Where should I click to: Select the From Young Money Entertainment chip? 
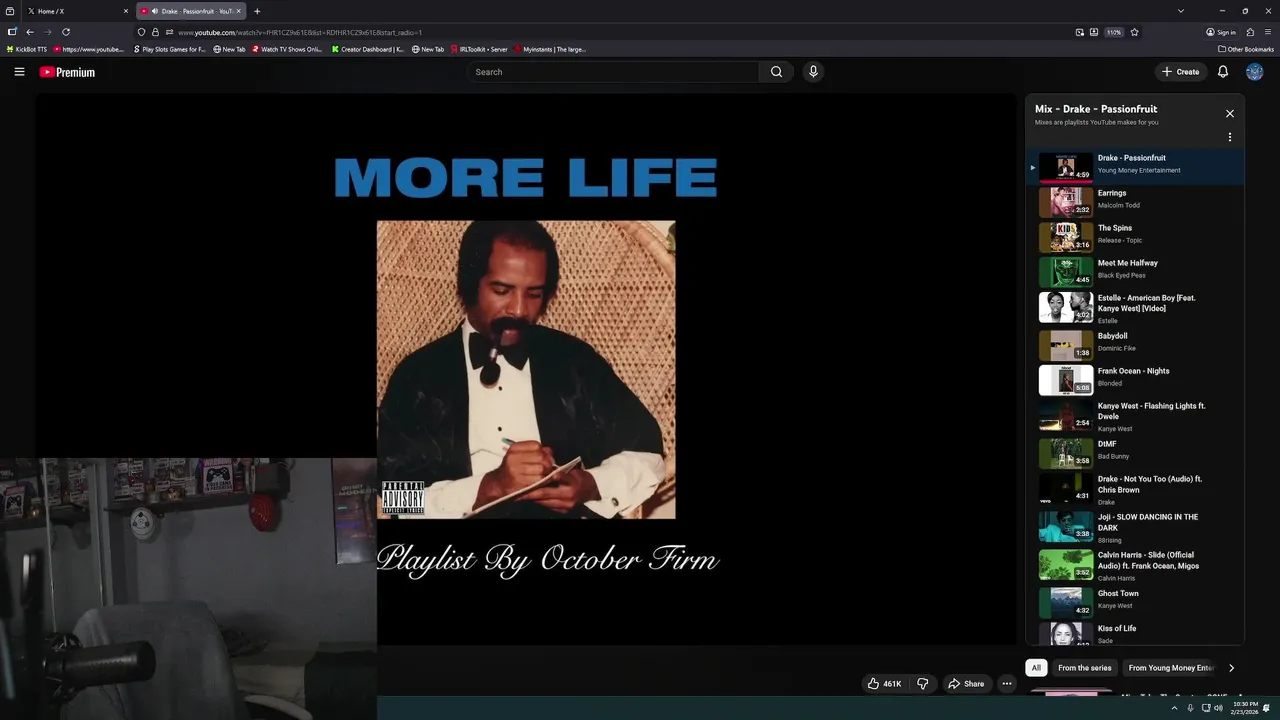pos(1170,668)
